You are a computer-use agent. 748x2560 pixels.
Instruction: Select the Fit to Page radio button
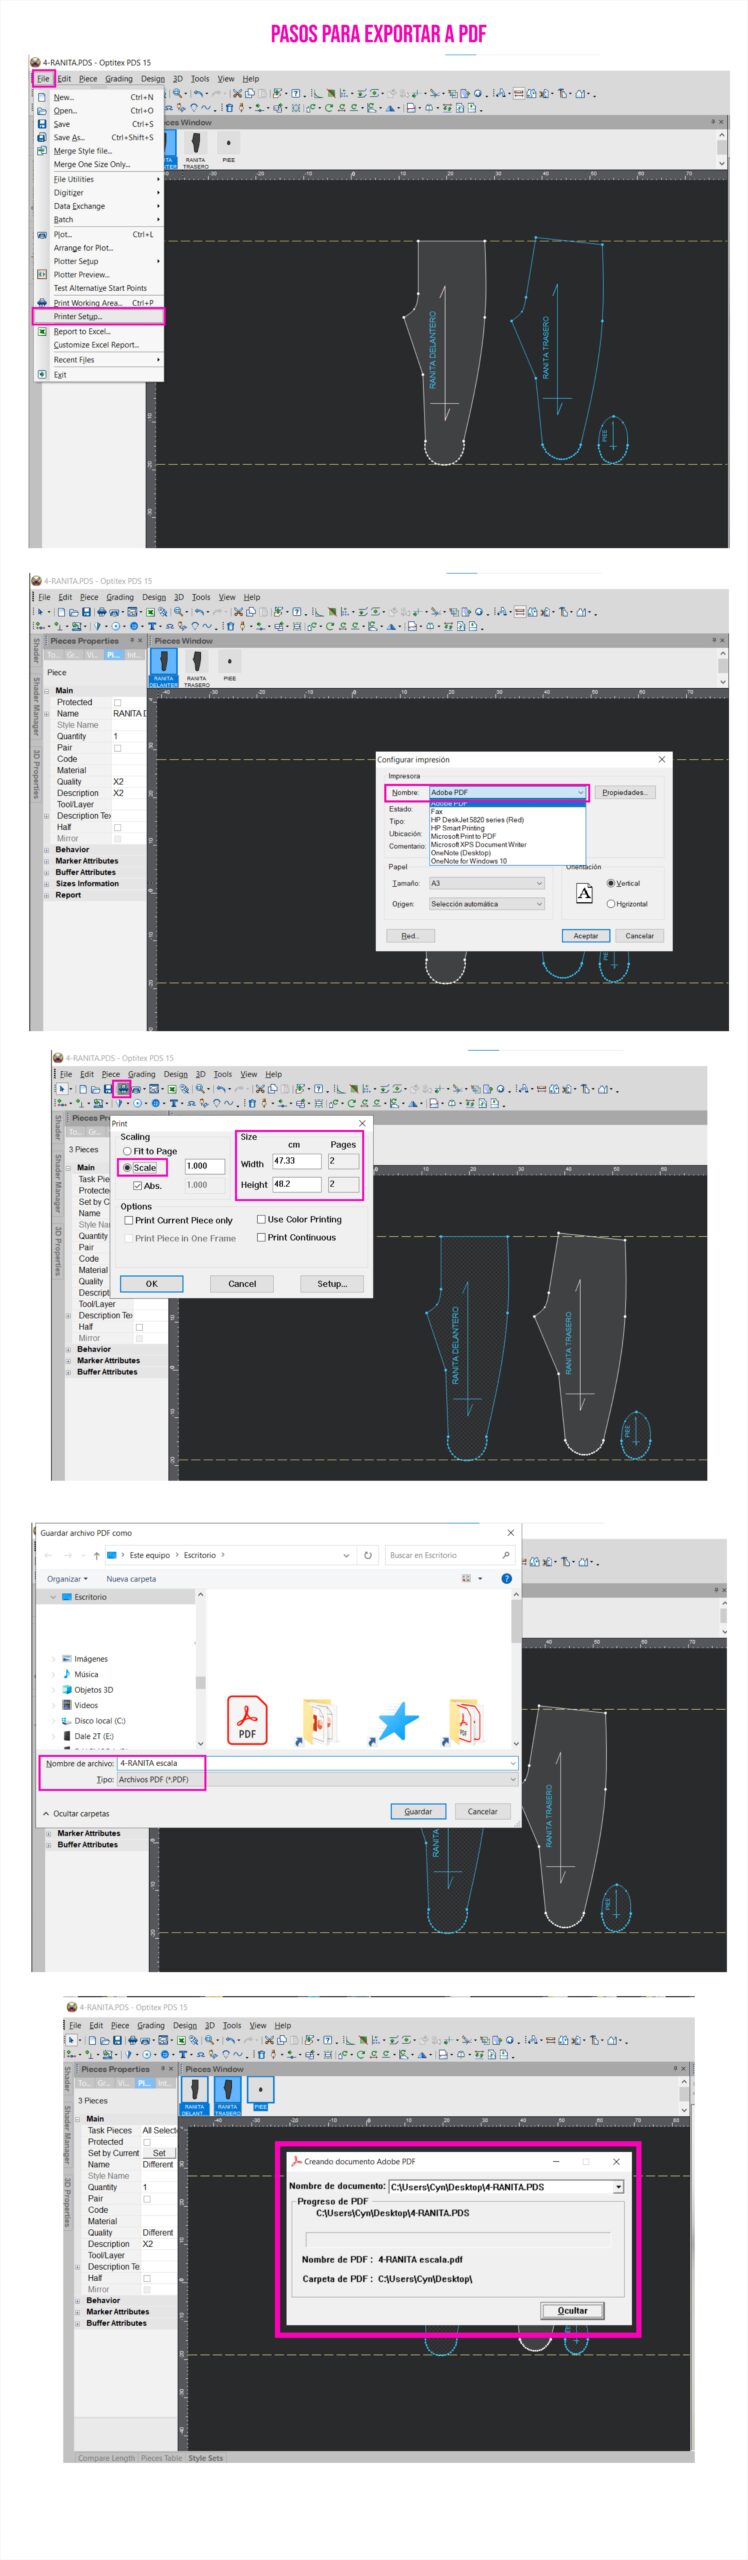[x=127, y=1151]
